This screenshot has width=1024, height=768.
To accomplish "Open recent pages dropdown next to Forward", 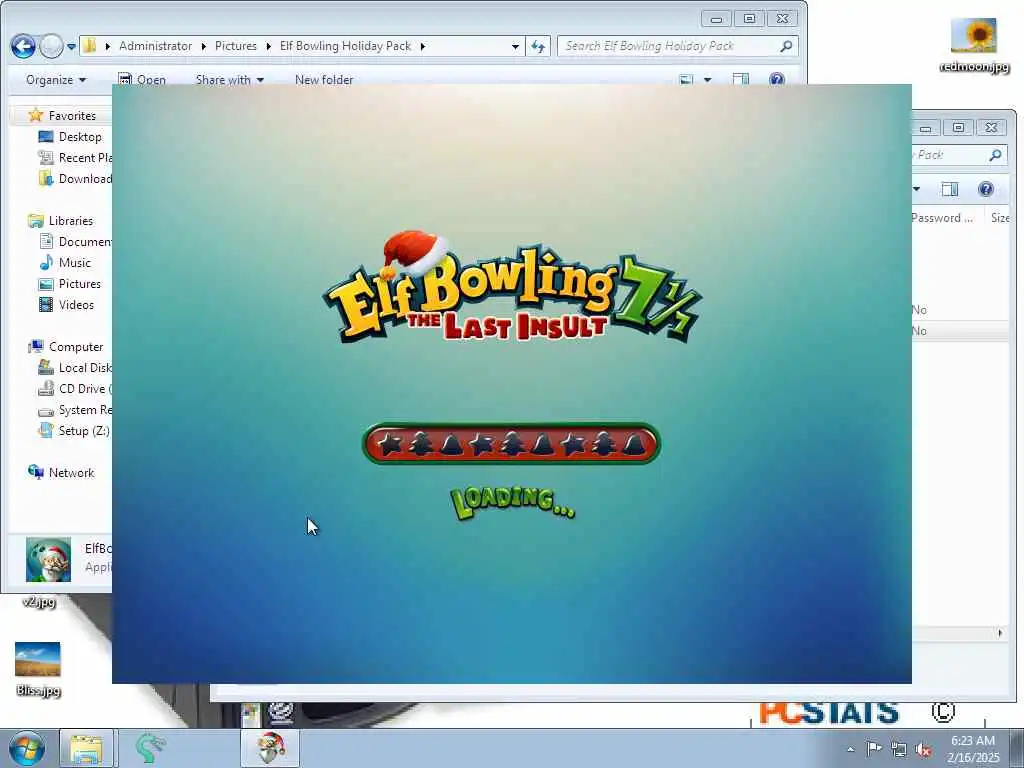I will click(71, 47).
